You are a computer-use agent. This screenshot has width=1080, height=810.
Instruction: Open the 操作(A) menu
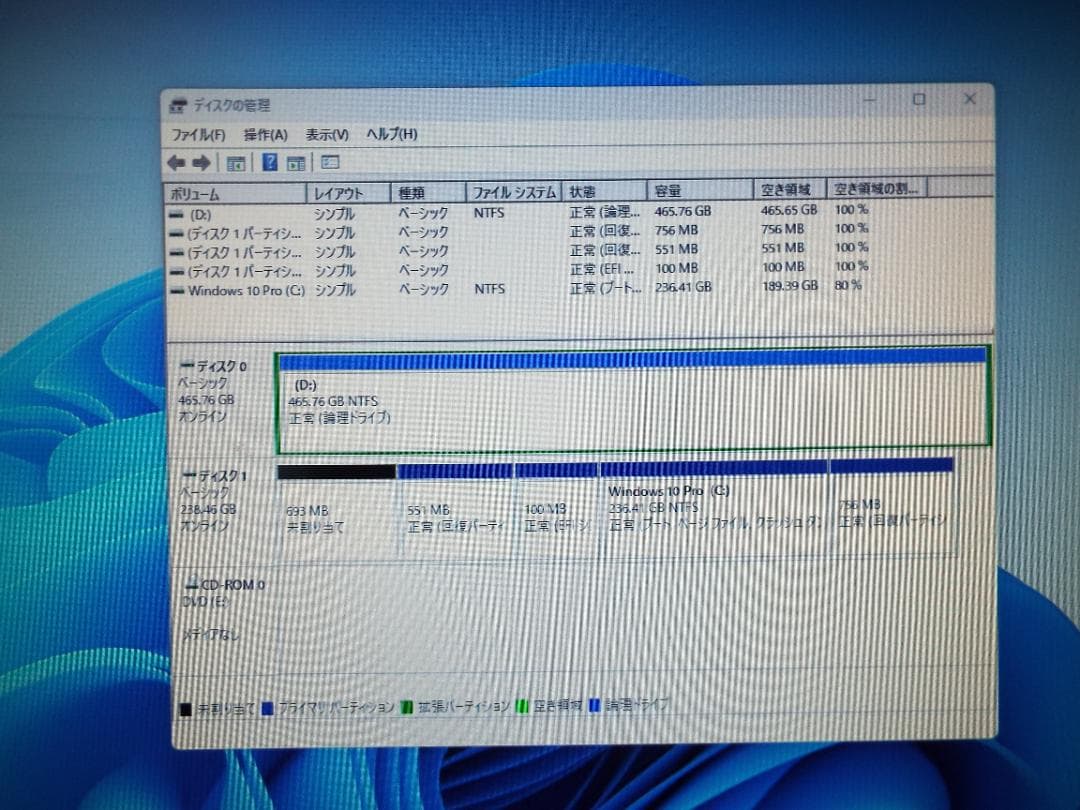click(x=263, y=133)
